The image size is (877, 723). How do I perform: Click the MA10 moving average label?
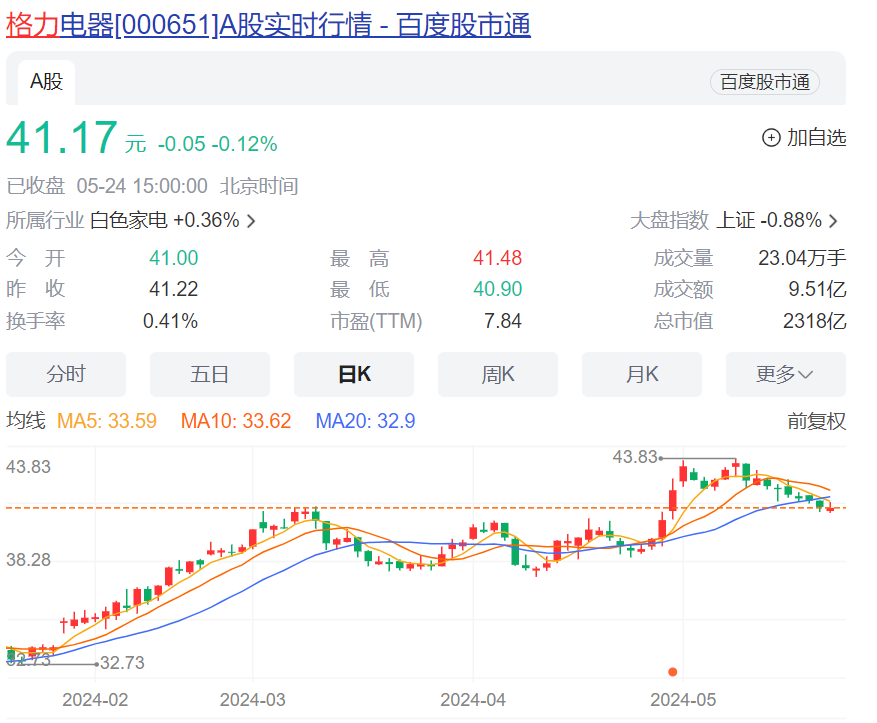tap(236, 421)
